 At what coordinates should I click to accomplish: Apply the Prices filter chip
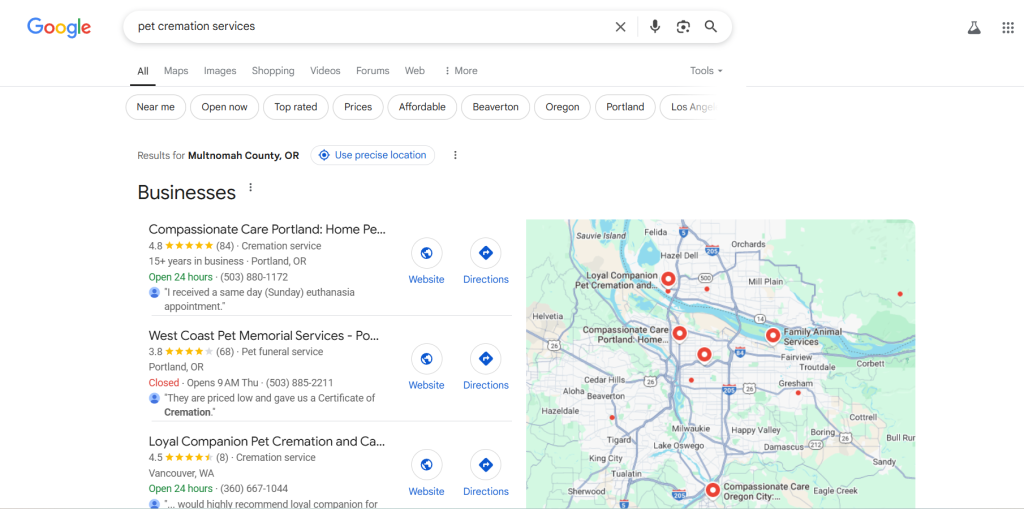[x=358, y=107]
